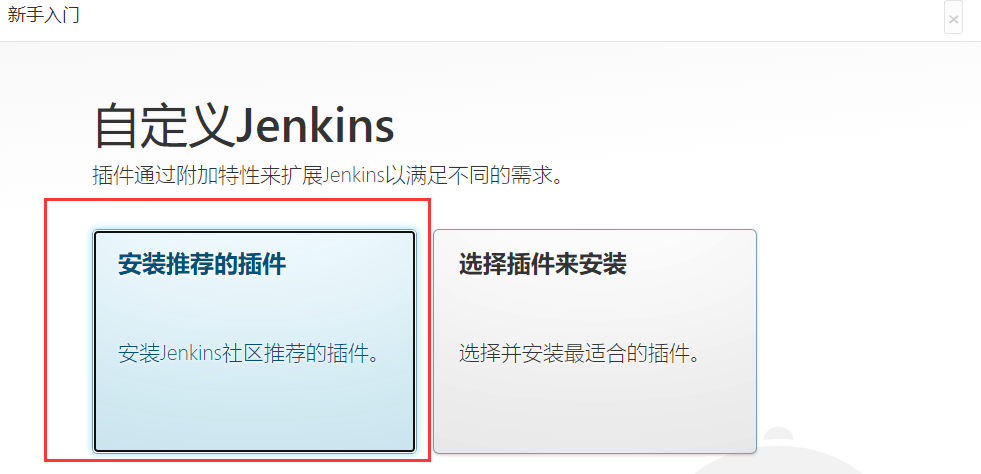981x474 pixels.
Task: Choose the 安装推荐的插件 option card
Action: [x=254, y=341]
